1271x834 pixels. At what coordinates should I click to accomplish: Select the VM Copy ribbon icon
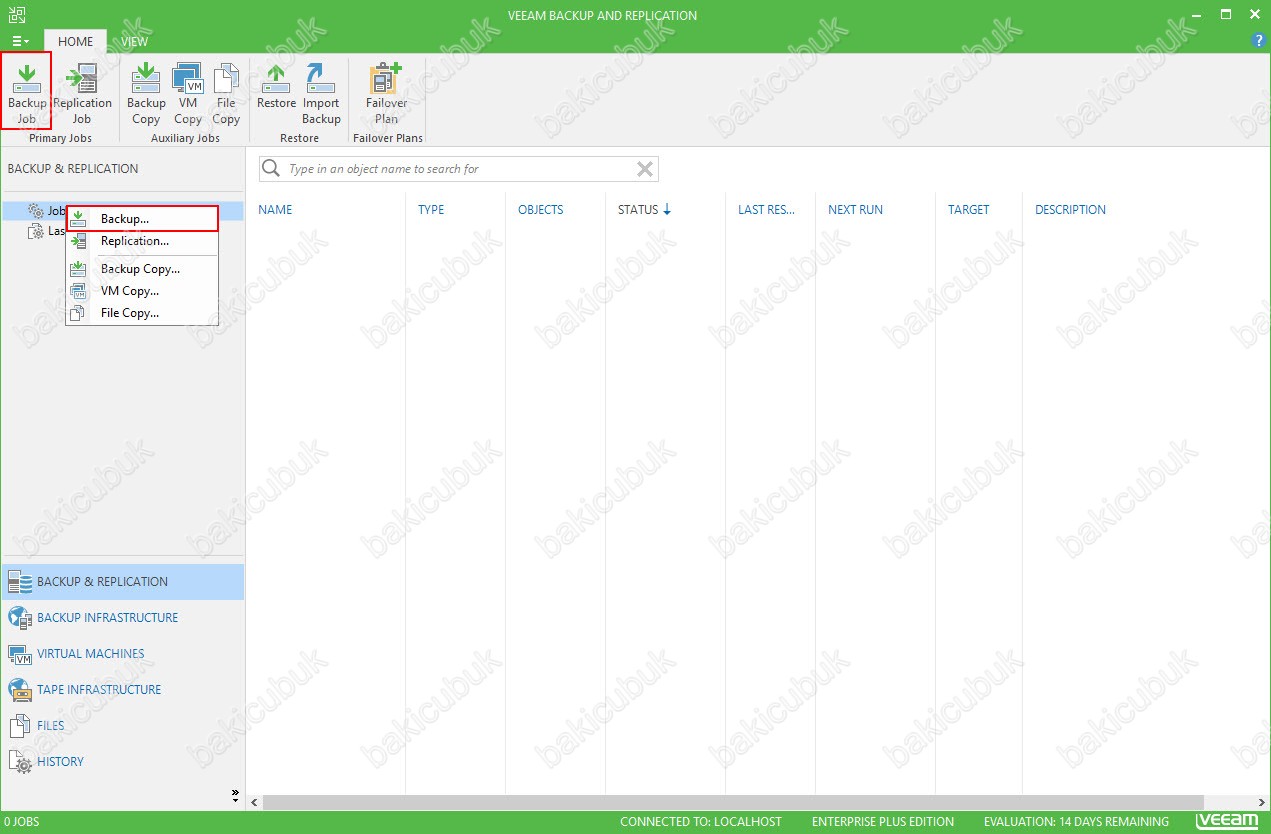[x=188, y=92]
